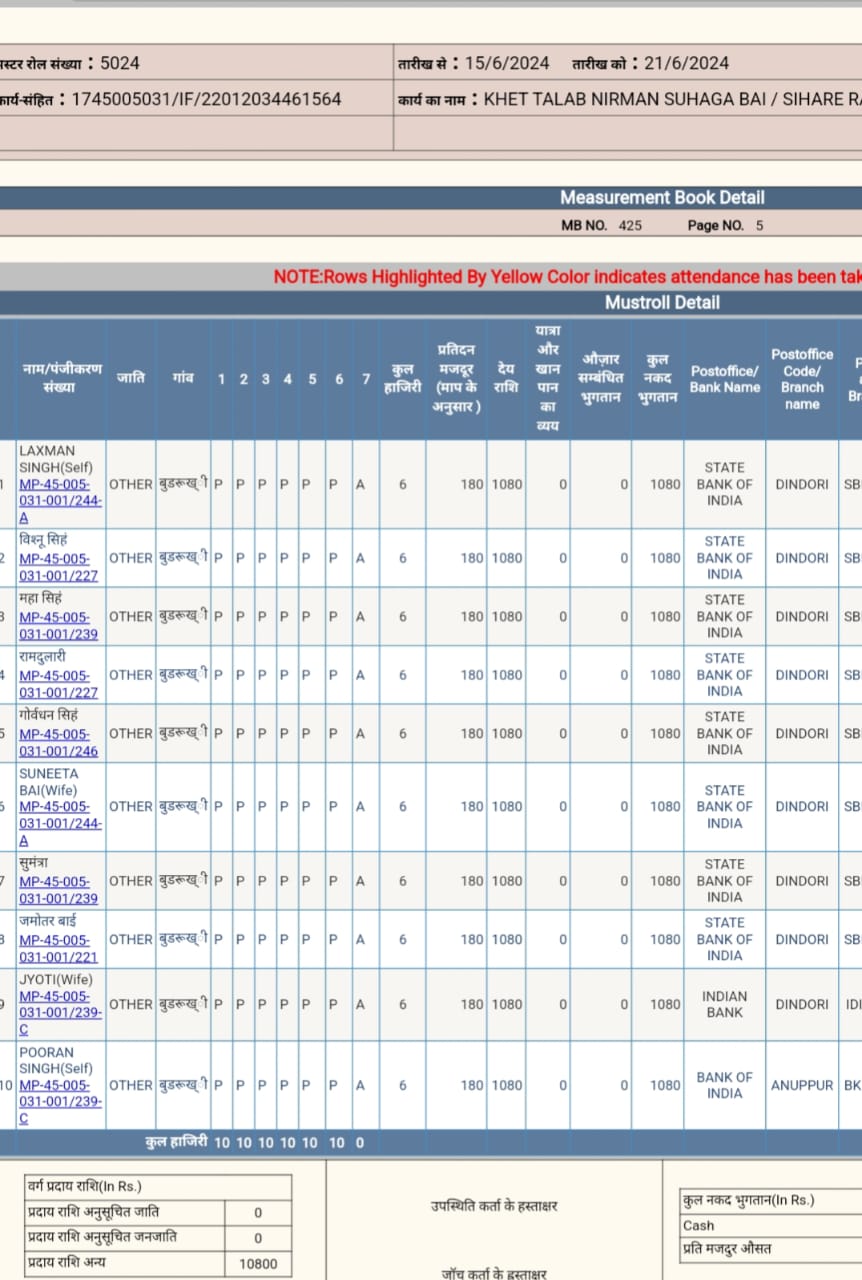Click the Measurement Book Detail heading
Viewport: 862px width, 1280px height.
click(662, 198)
